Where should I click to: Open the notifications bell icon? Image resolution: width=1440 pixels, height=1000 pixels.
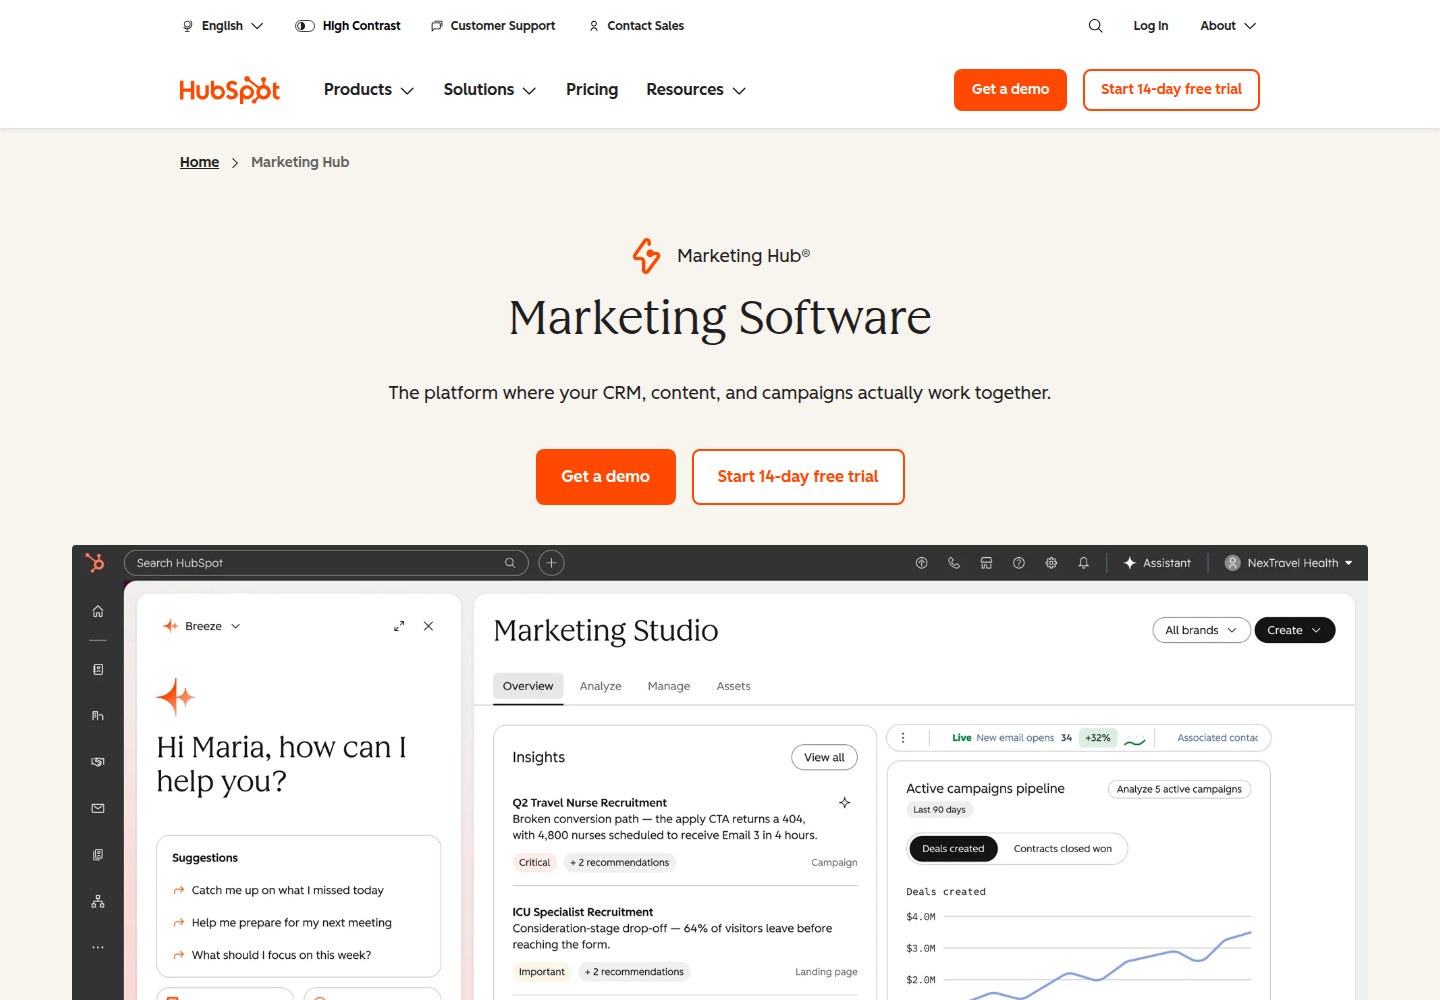(1083, 563)
